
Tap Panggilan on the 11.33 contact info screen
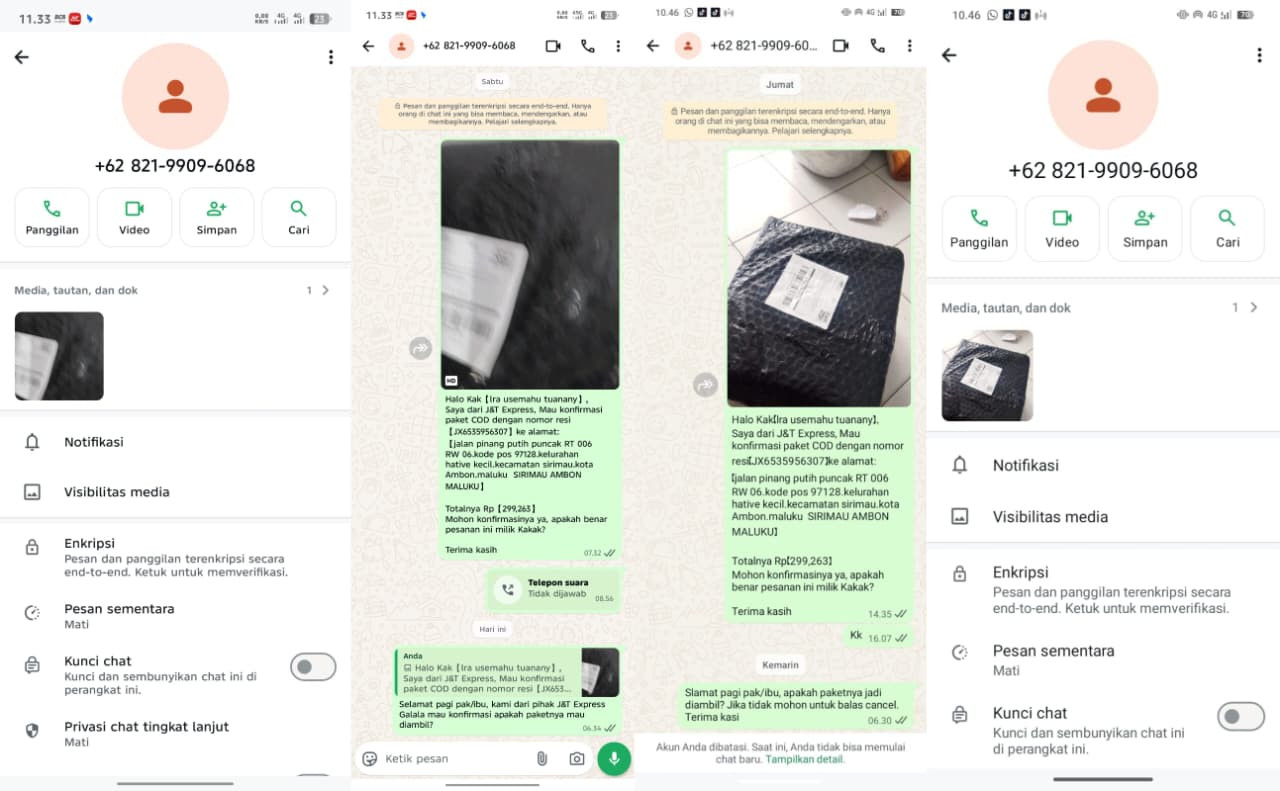pos(52,217)
